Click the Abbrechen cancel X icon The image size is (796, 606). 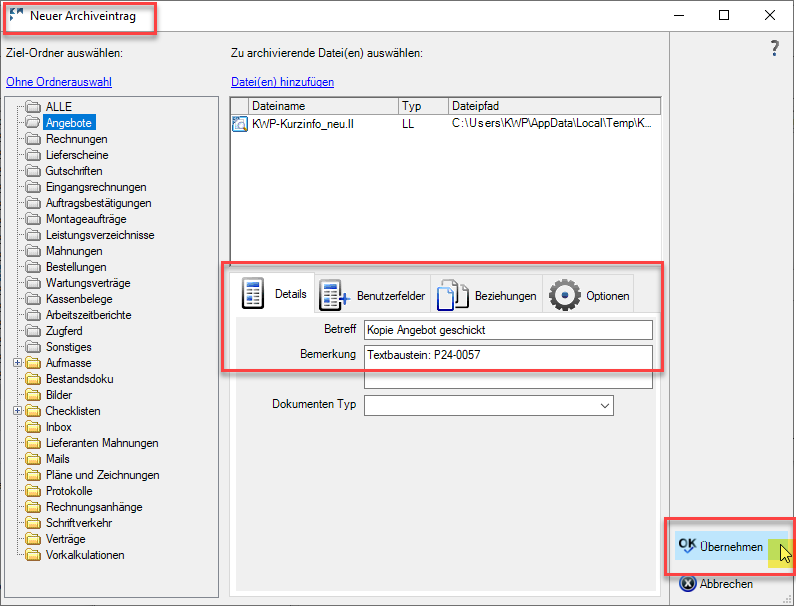[687, 584]
